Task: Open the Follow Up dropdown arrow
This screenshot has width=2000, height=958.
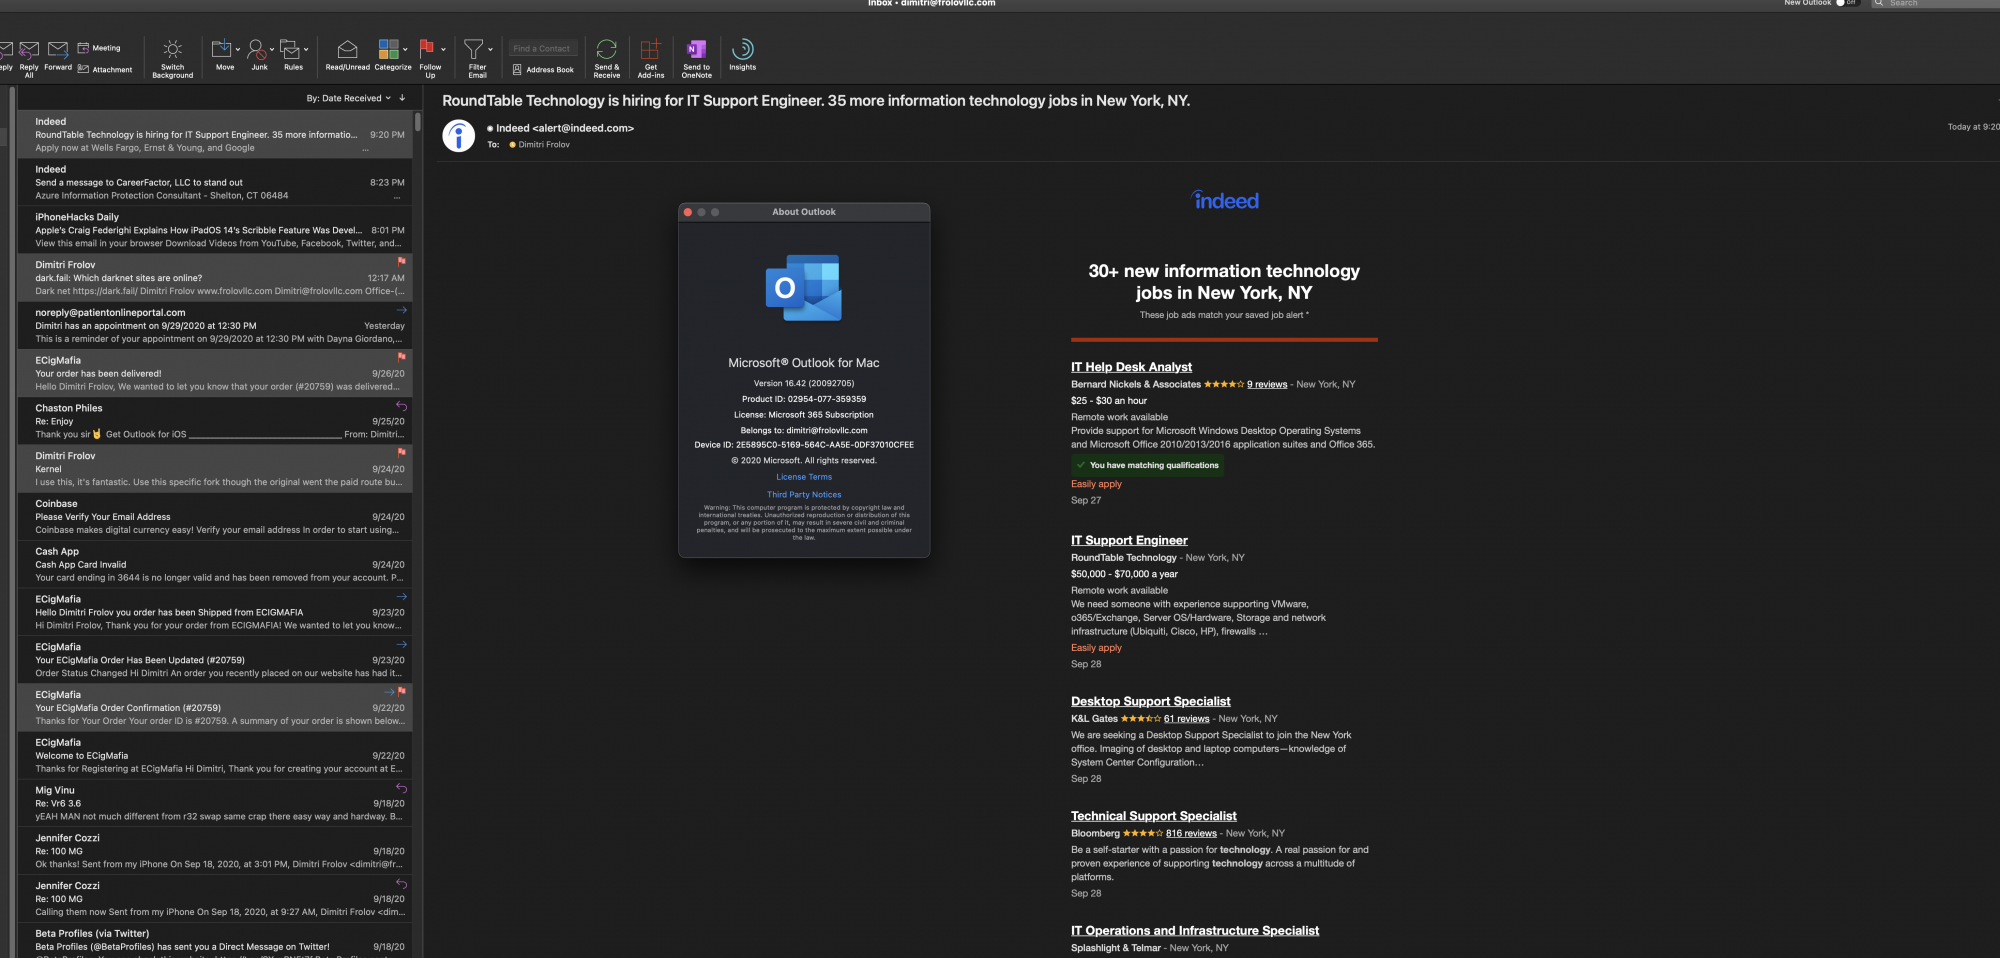Action: pyautogui.click(x=443, y=49)
